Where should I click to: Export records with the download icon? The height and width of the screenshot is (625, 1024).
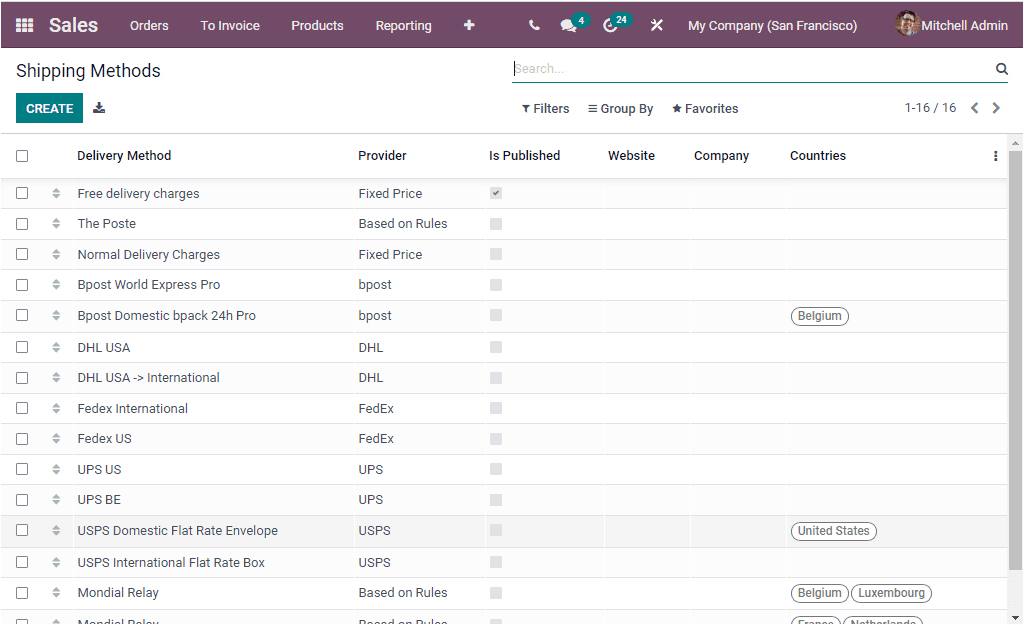(98, 107)
